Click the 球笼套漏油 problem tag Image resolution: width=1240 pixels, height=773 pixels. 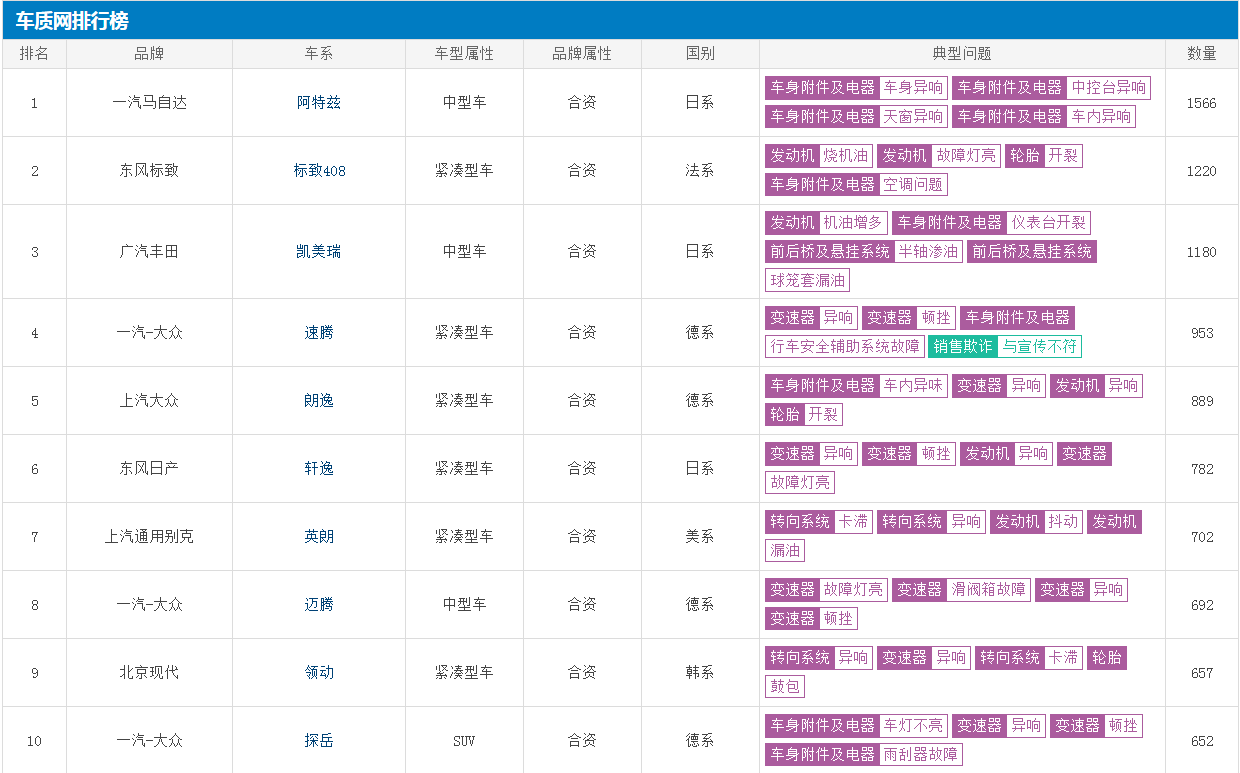click(x=807, y=280)
